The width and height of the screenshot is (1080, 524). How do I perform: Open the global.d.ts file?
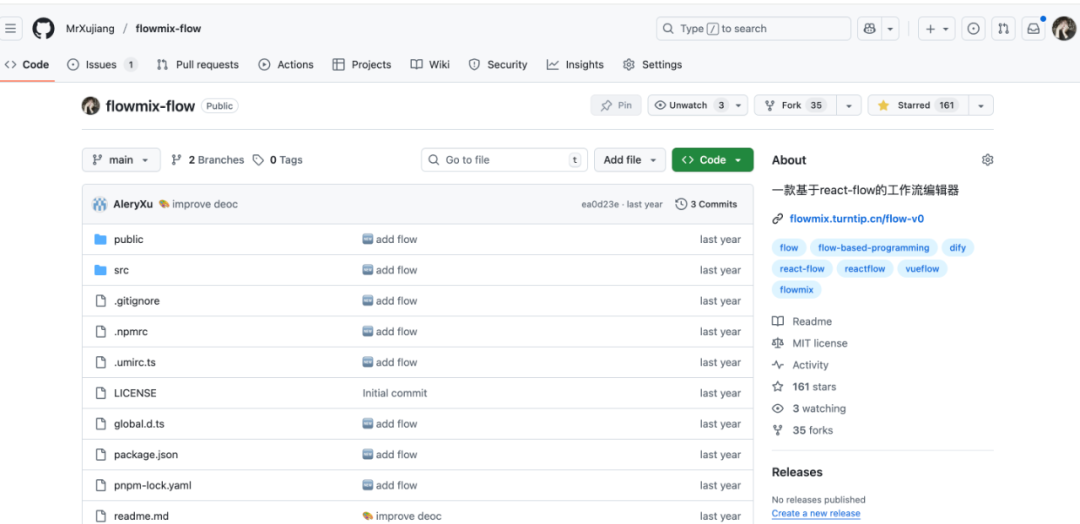click(x=139, y=424)
